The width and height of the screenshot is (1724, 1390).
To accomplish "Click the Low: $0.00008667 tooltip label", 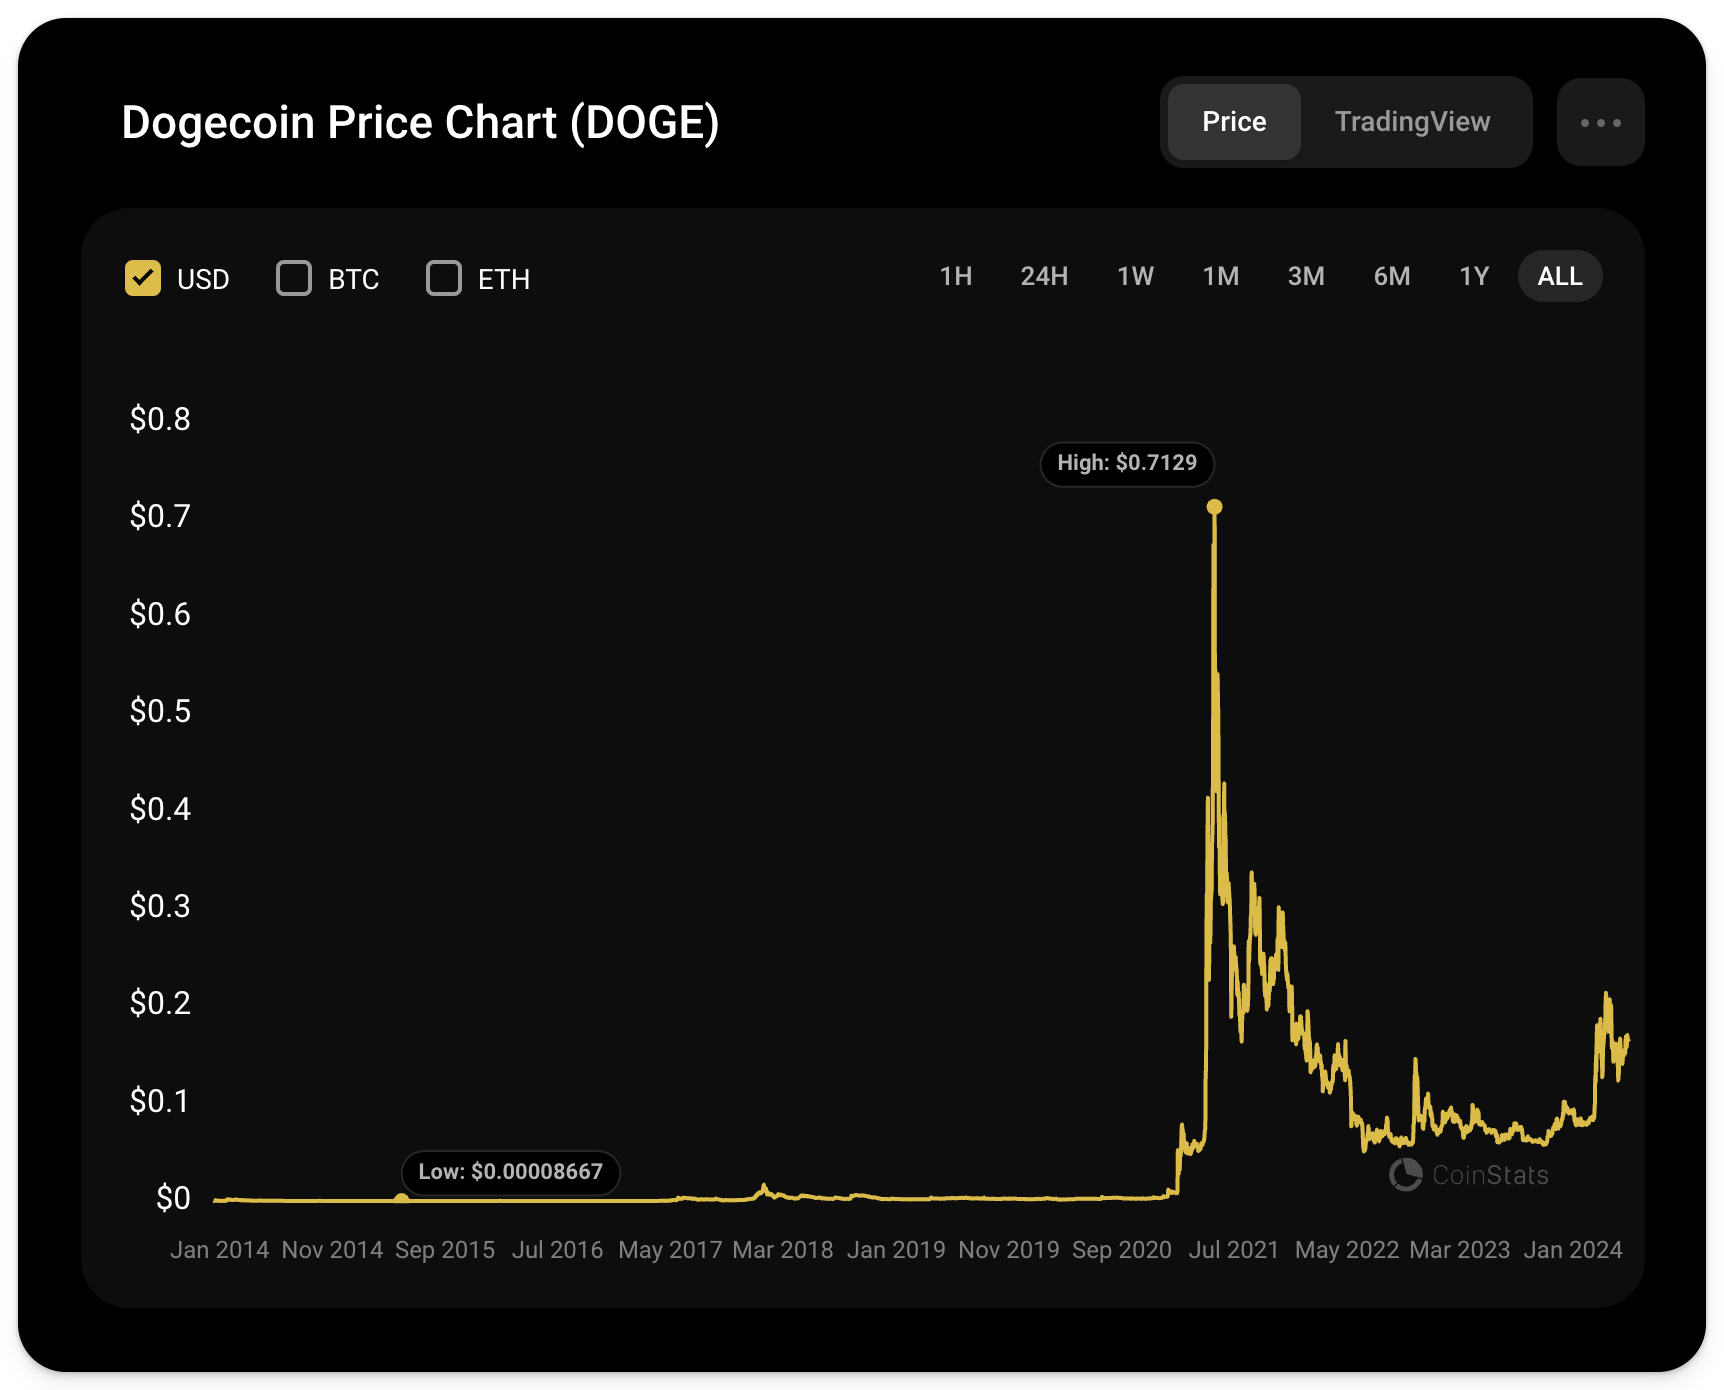I will [510, 1172].
